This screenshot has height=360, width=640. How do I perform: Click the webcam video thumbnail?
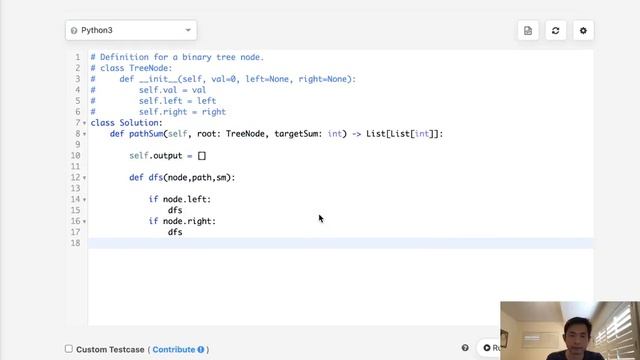click(570, 331)
